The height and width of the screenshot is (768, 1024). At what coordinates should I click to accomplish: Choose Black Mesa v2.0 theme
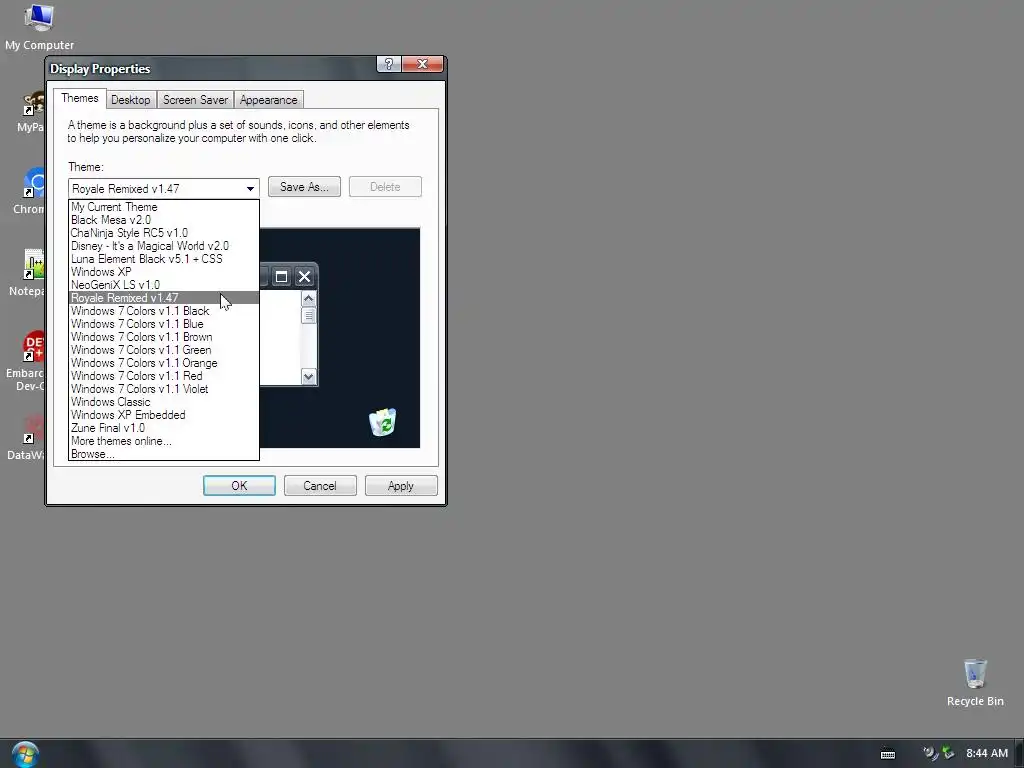pyautogui.click(x=164, y=220)
